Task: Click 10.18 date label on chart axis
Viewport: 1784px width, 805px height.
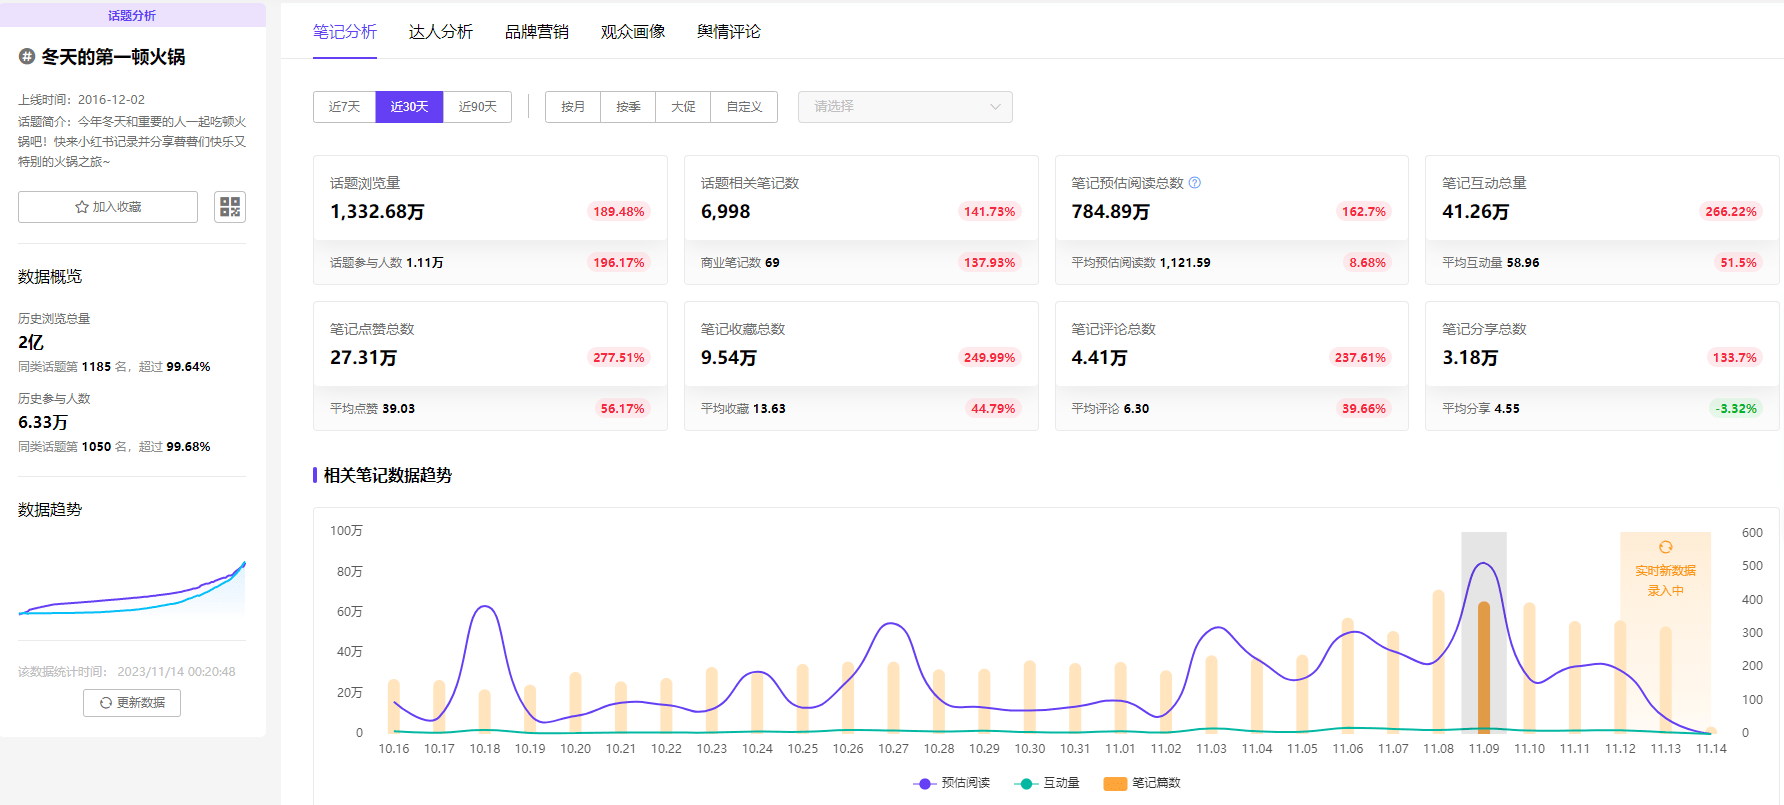Action: click(x=485, y=748)
